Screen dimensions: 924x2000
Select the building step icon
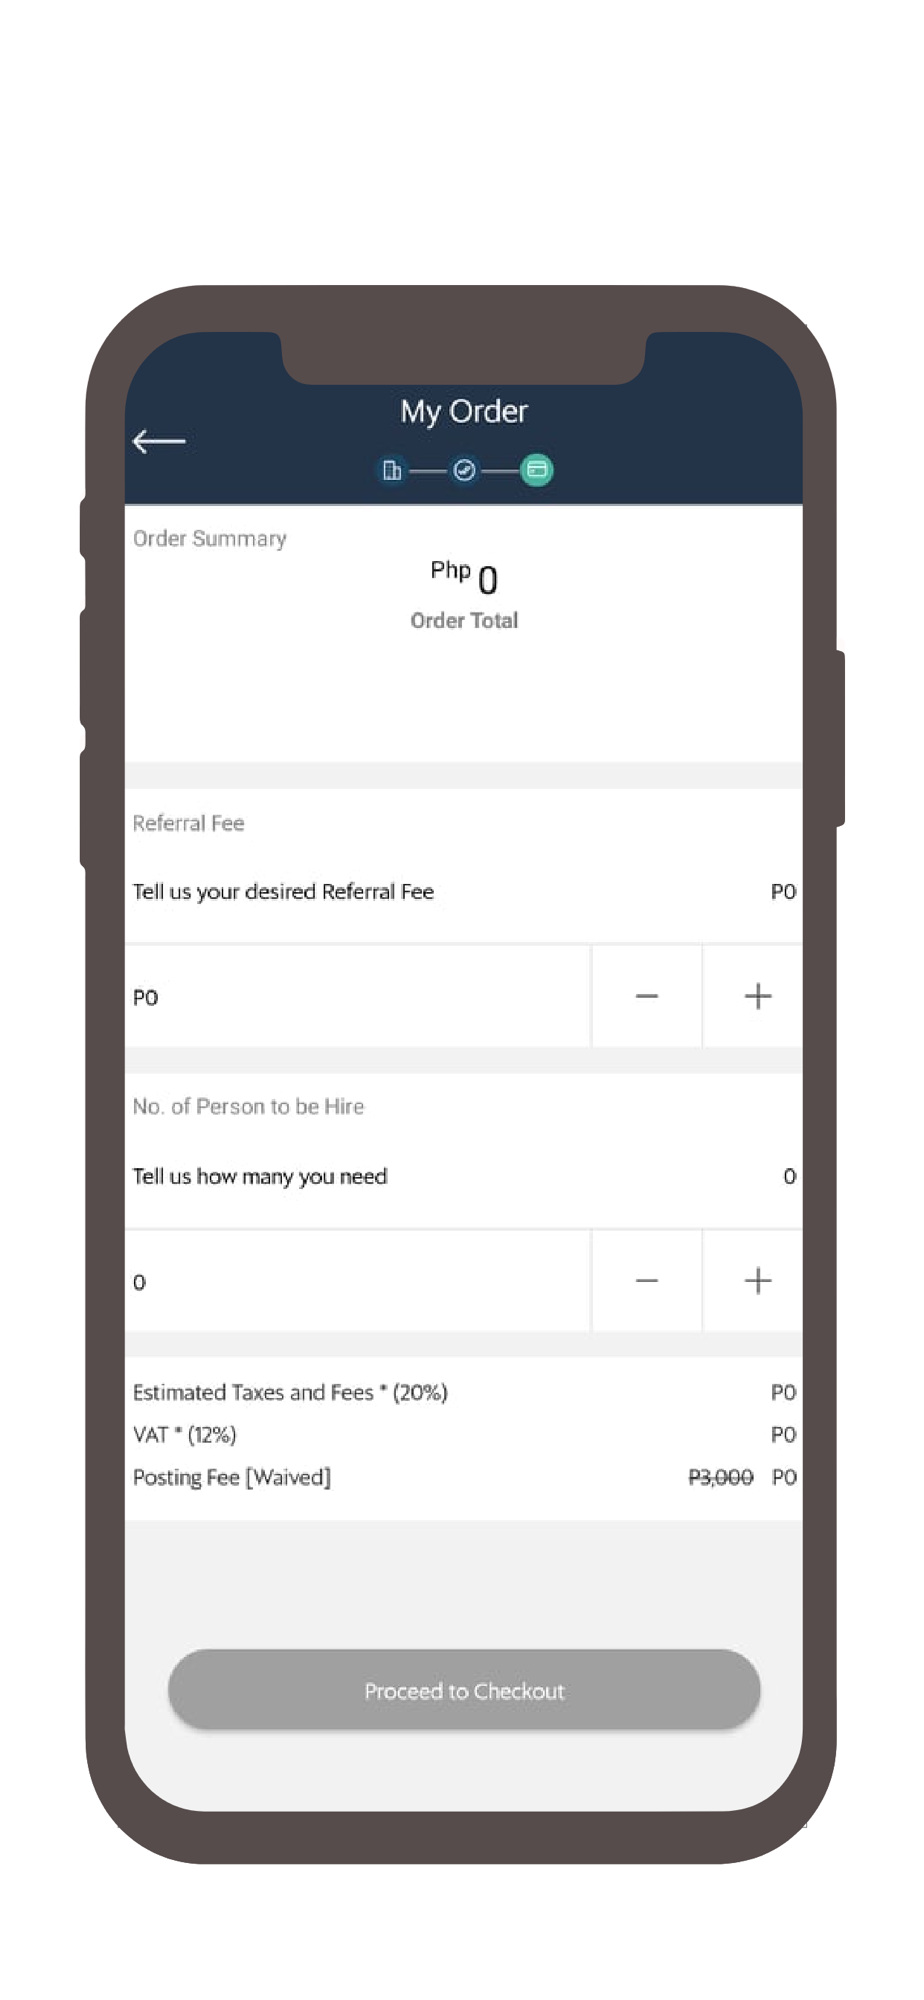click(392, 470)
